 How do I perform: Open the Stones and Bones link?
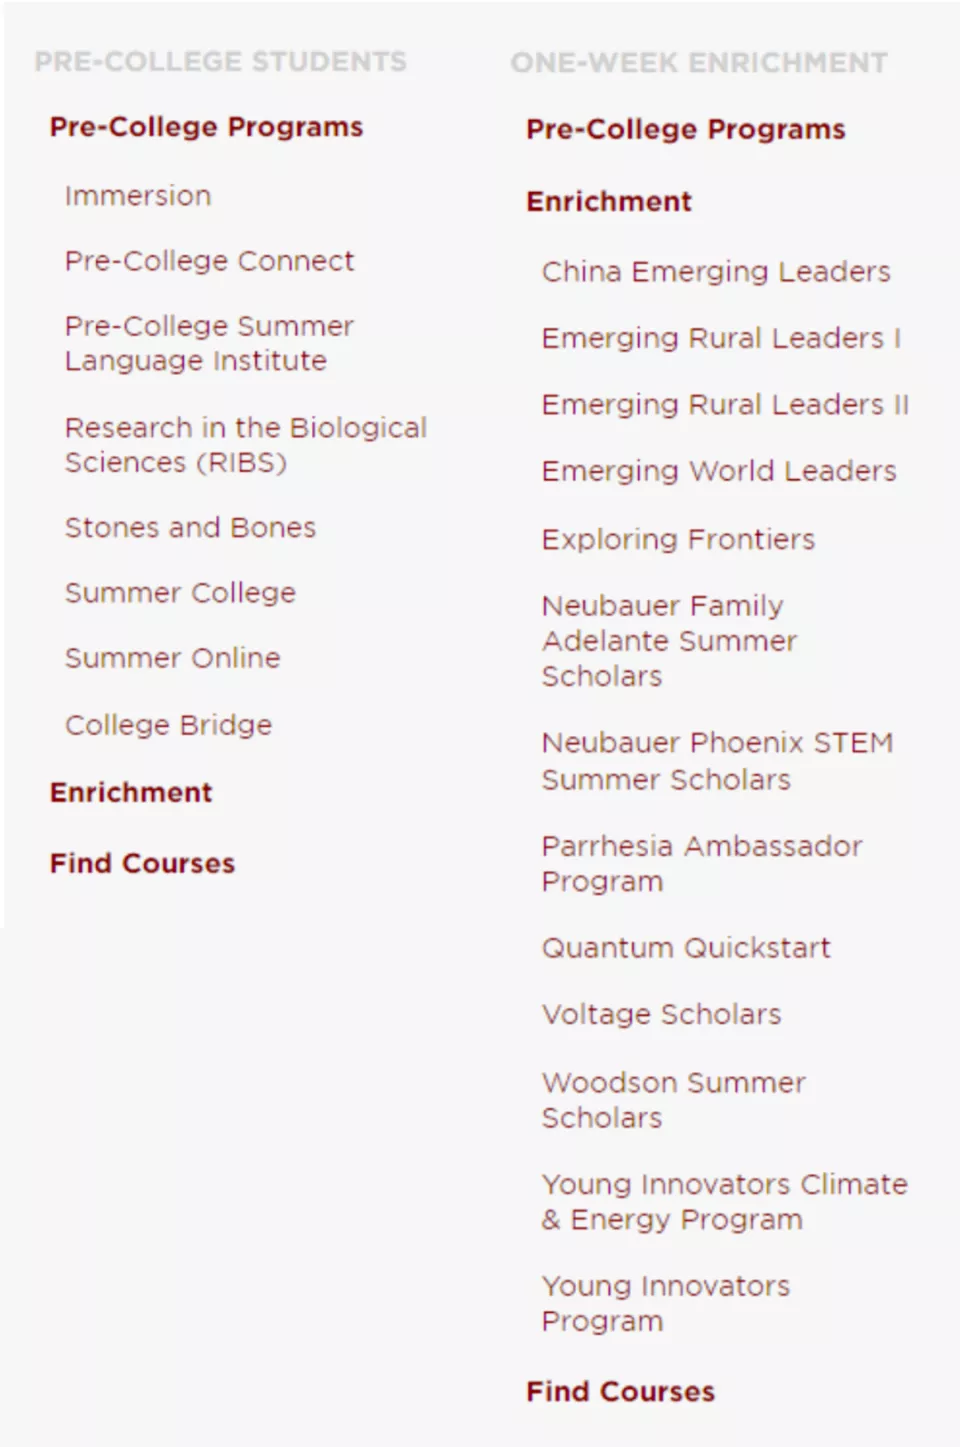[x=190, y=528]
